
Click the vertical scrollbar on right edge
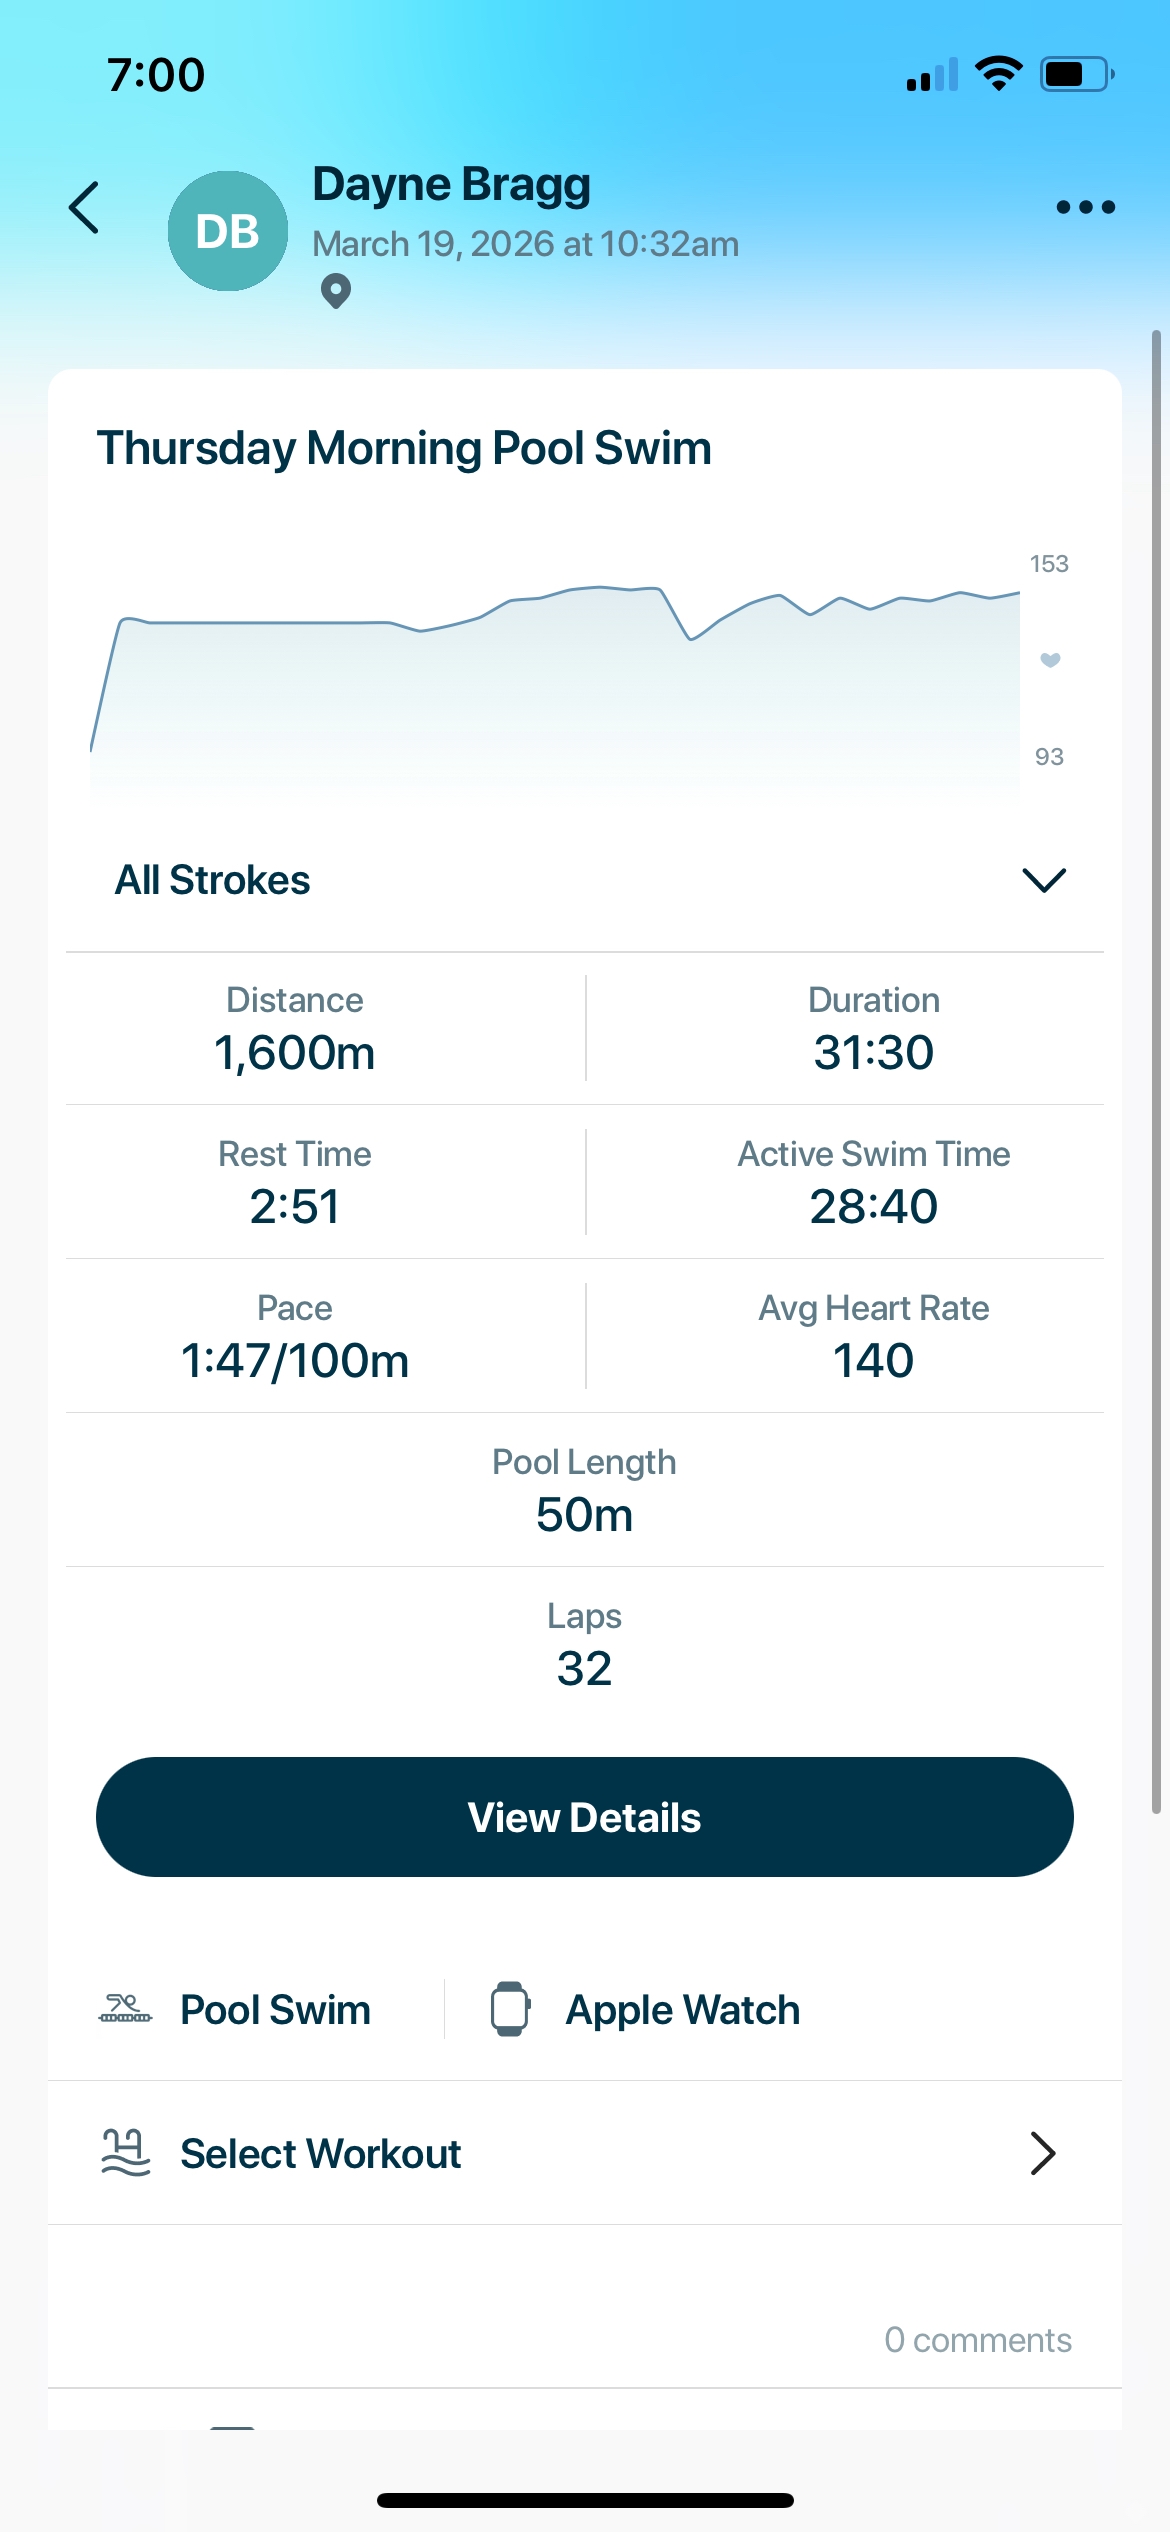tap(1156, 1070)
